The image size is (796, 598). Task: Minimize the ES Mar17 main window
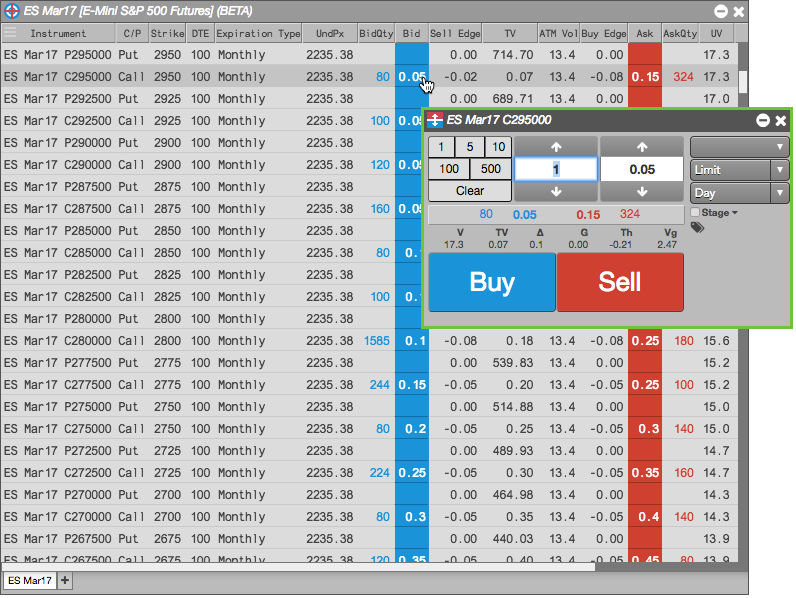(x=720, y=11)
